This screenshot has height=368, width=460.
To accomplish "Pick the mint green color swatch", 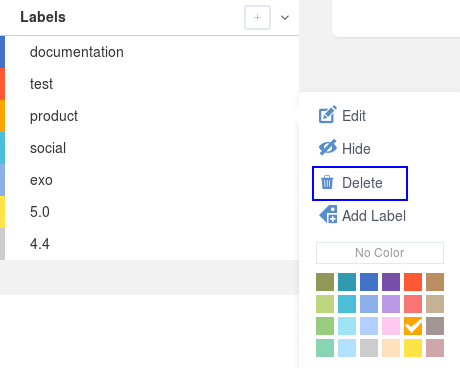I will click(x=325, y=348).
